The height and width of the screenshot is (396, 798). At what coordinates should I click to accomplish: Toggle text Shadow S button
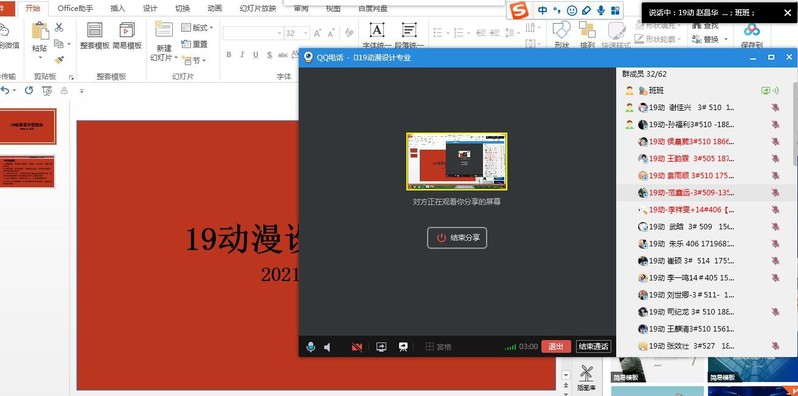pos(269,55)
